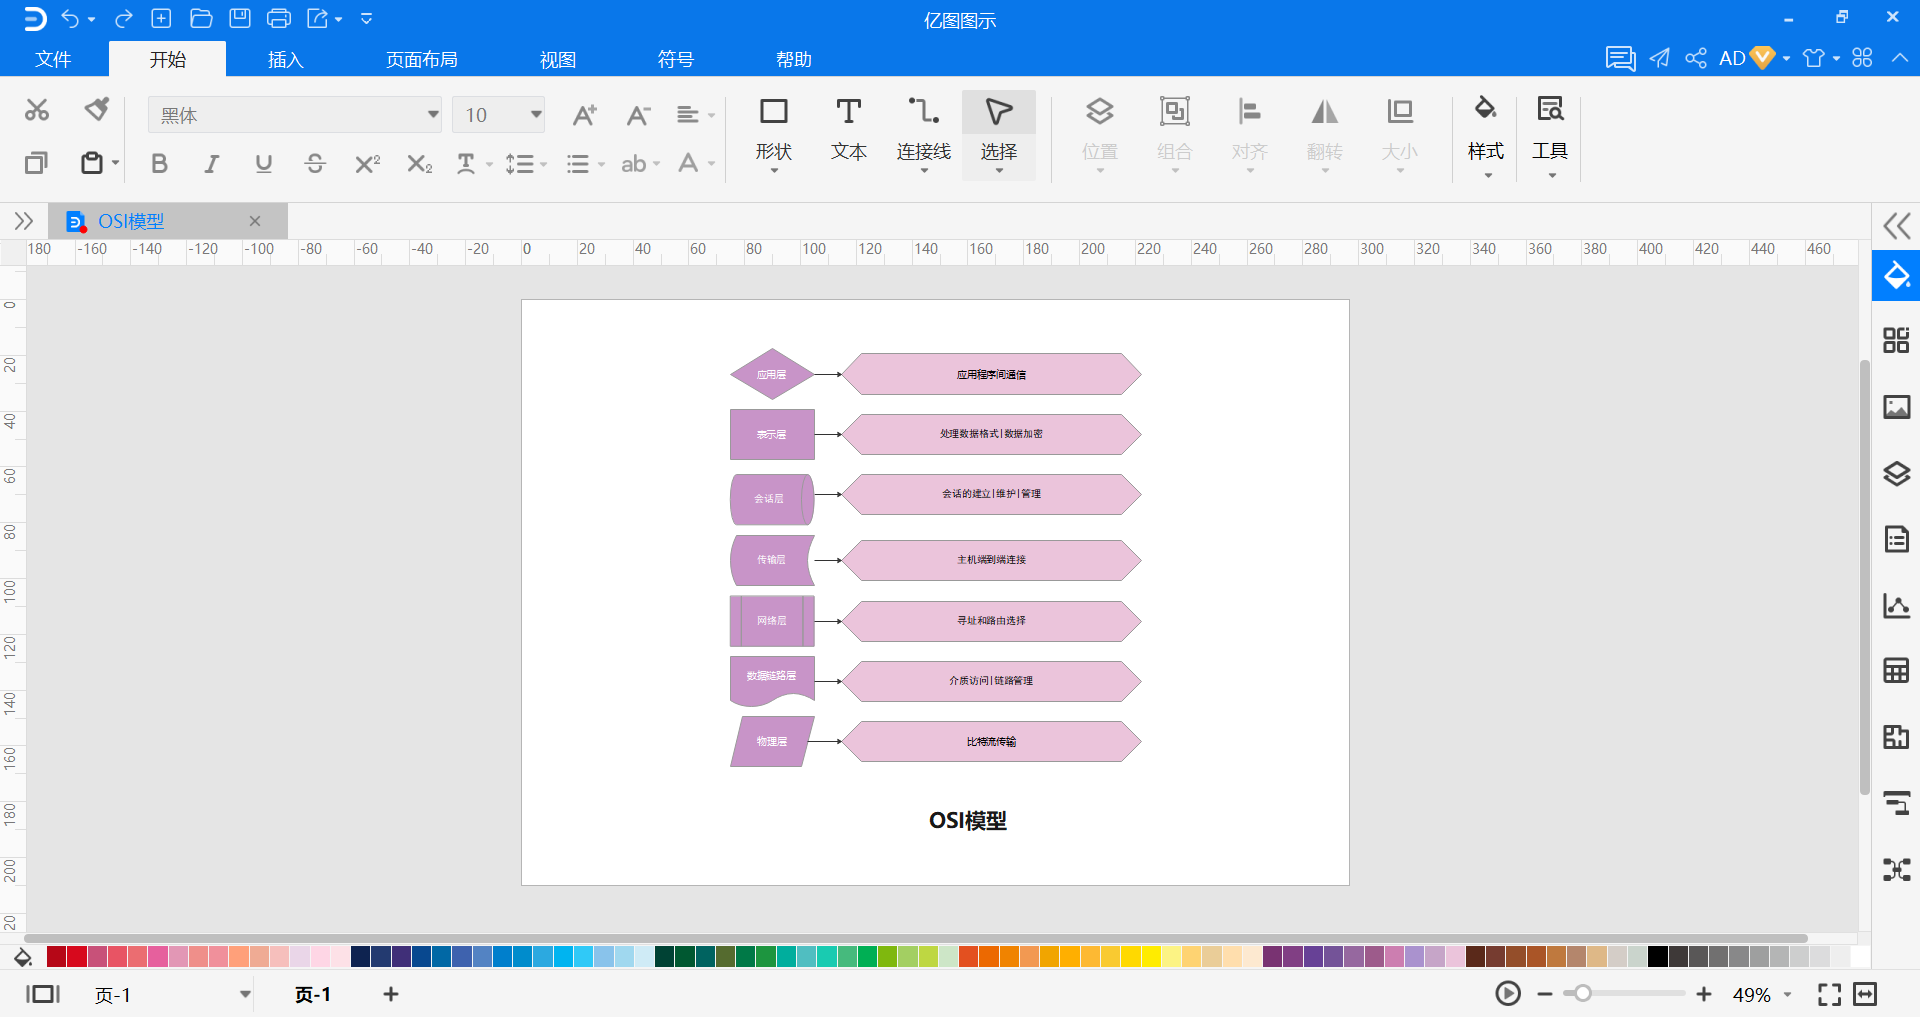
Task: Toggle italic text formatting
Action: pos(211,164)
